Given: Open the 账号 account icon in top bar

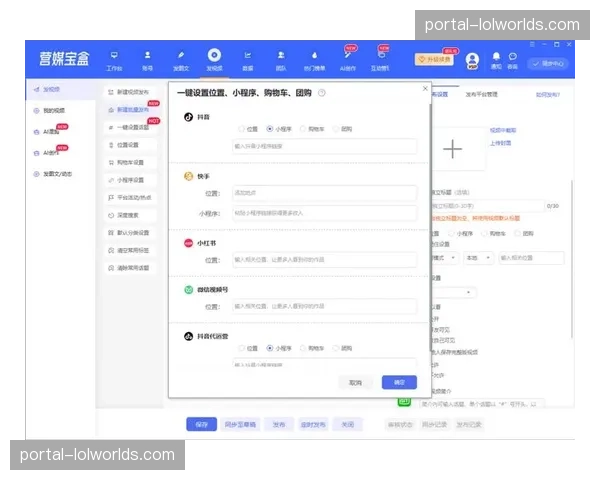Looking at the screenshot, I should [147, 56].
